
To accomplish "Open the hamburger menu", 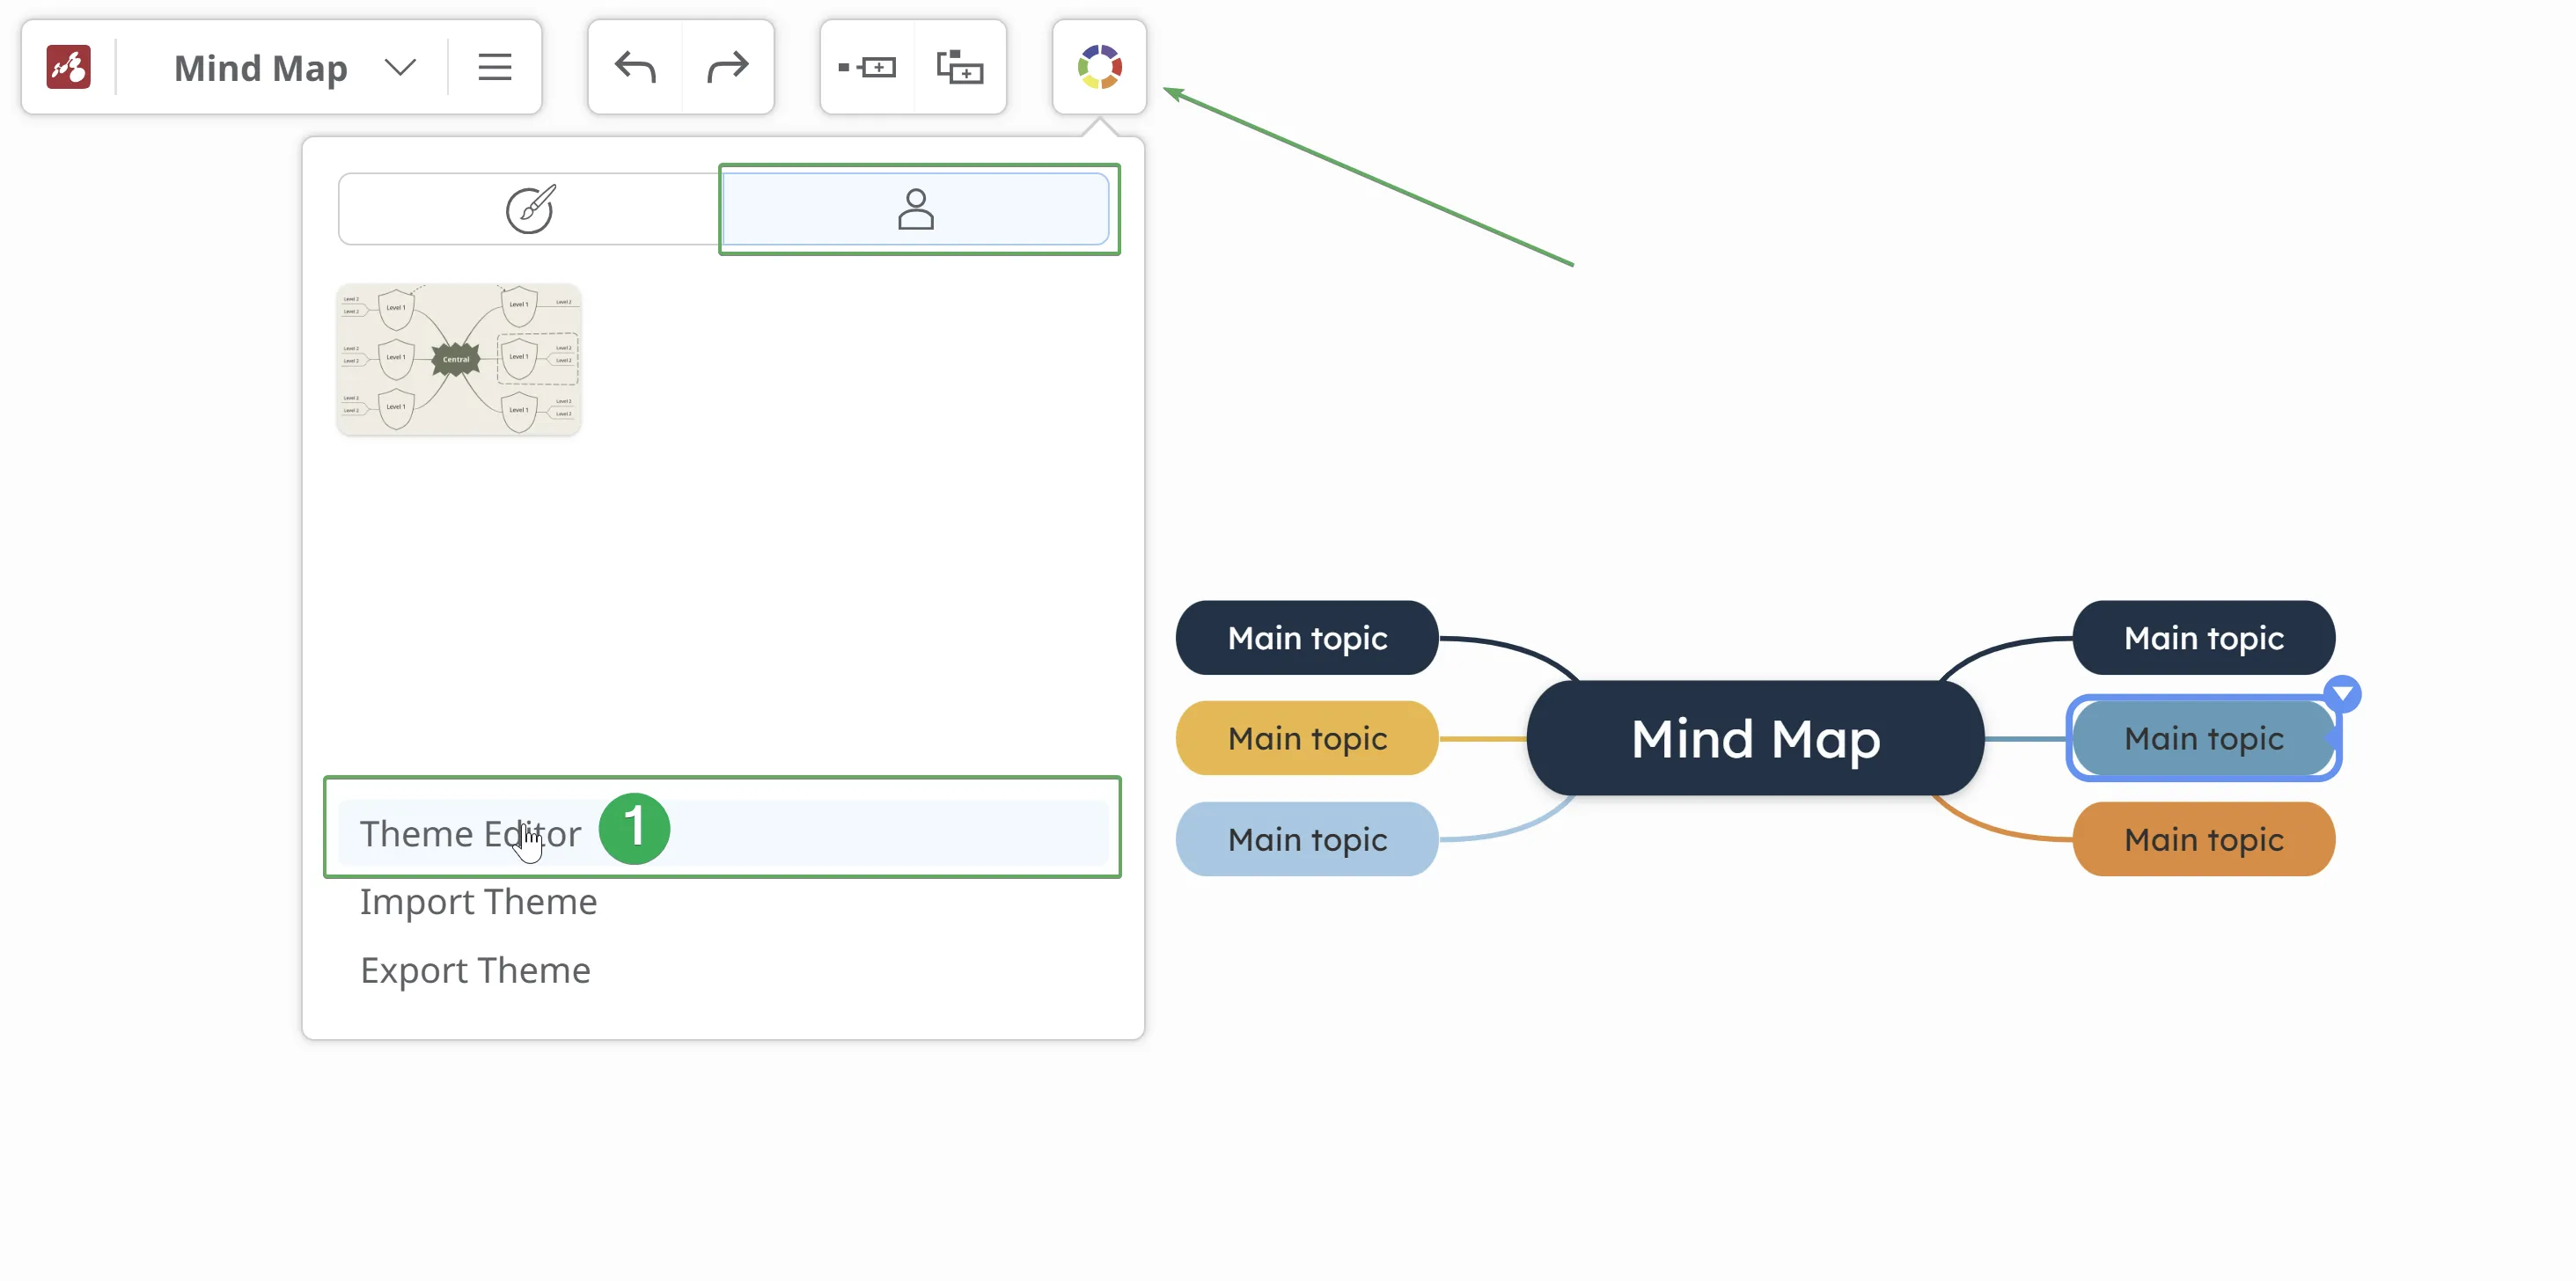I will (494, 67).
